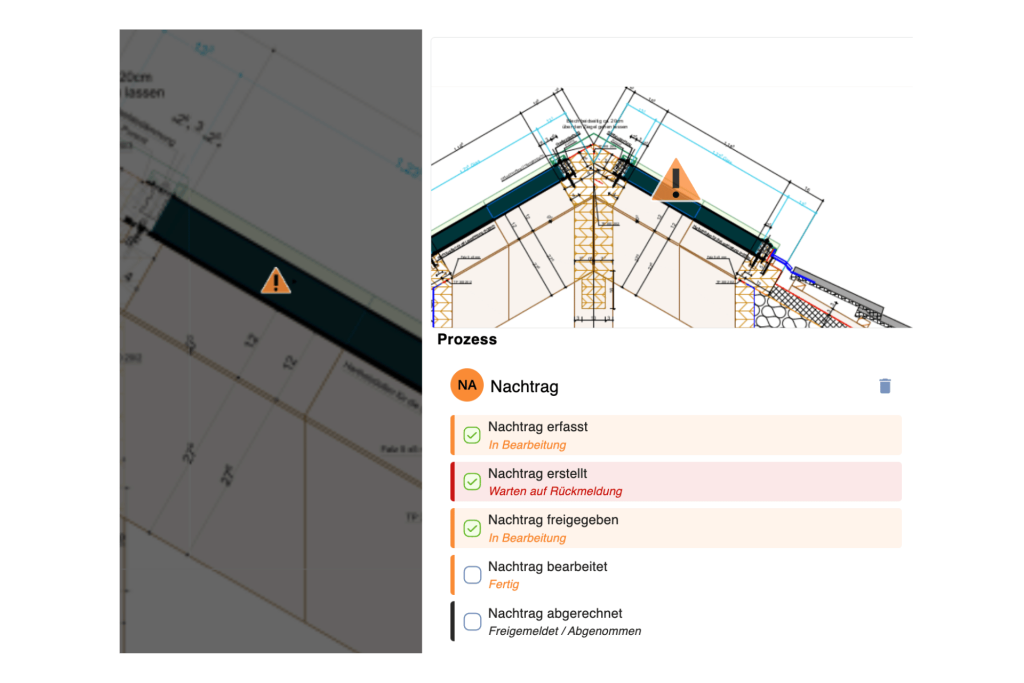Click the 'Nachtrag erfasst' step label
Screen dimensions: 1024x683
[537, 427]
